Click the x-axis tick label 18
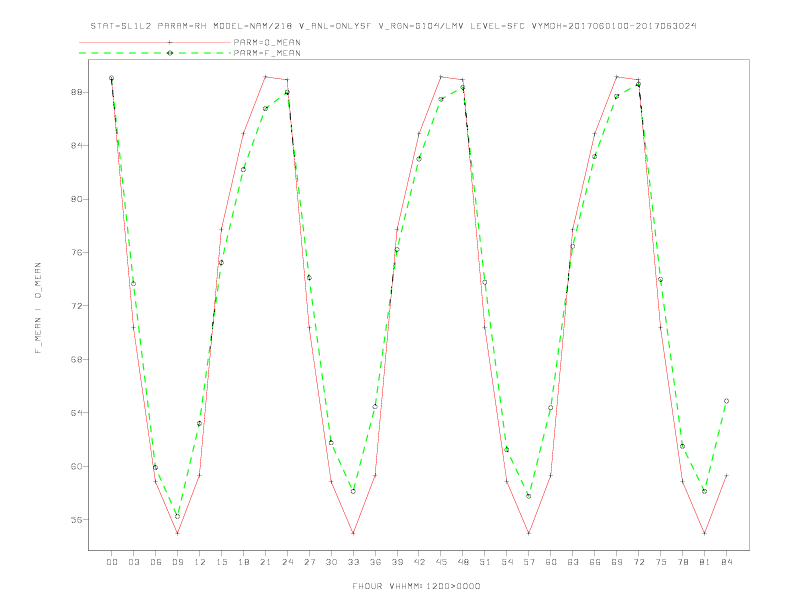 (x=243, y=562)
